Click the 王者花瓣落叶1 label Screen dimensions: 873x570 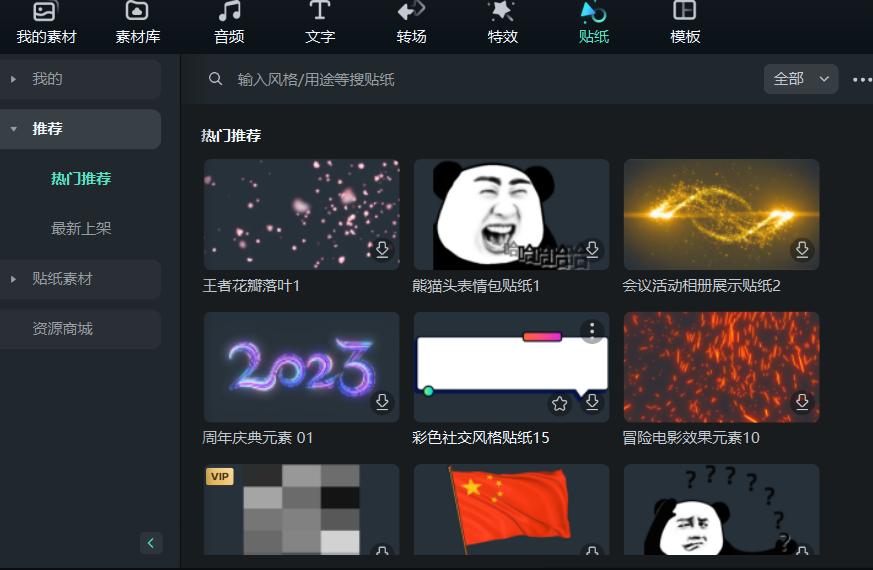coord(251,286)
